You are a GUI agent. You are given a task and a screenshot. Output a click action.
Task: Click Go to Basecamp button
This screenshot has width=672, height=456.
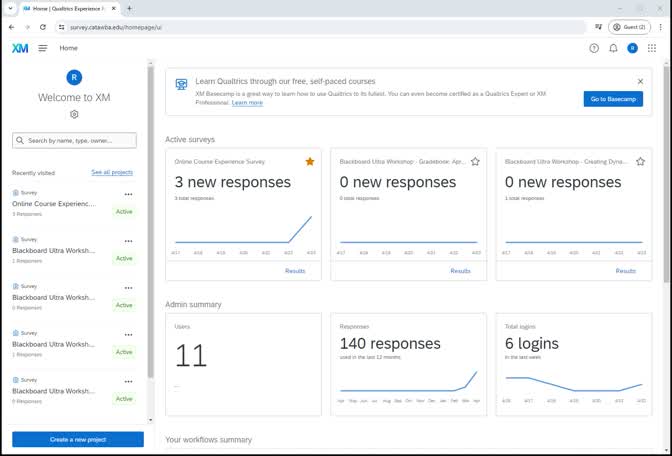(613, 99)
